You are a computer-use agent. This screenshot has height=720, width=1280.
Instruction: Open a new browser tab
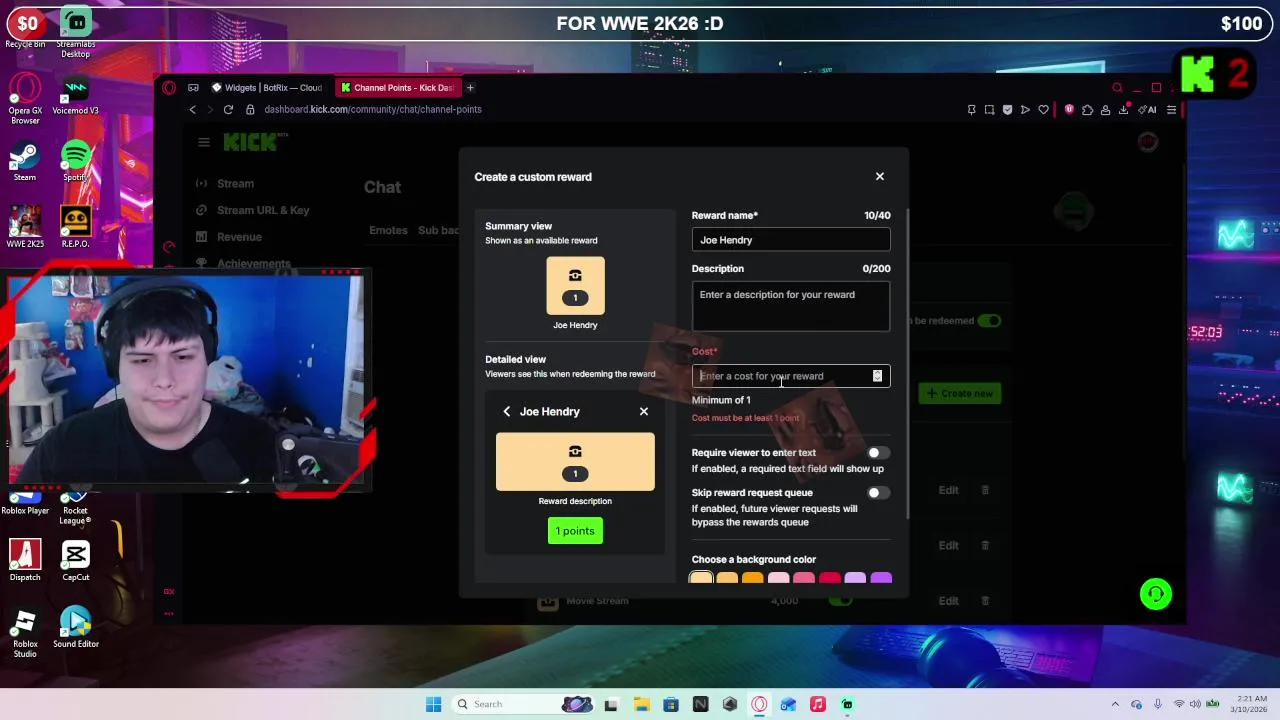[470, 88]
